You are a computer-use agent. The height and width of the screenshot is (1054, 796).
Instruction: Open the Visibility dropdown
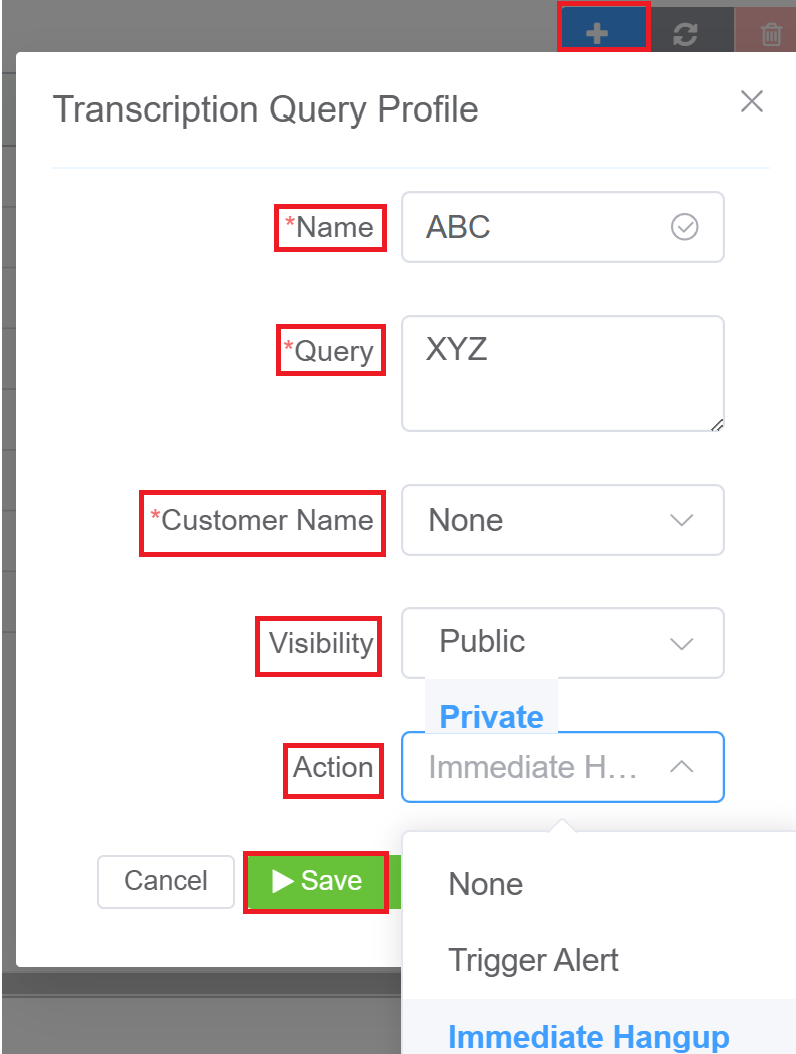[x=562, y=643]
